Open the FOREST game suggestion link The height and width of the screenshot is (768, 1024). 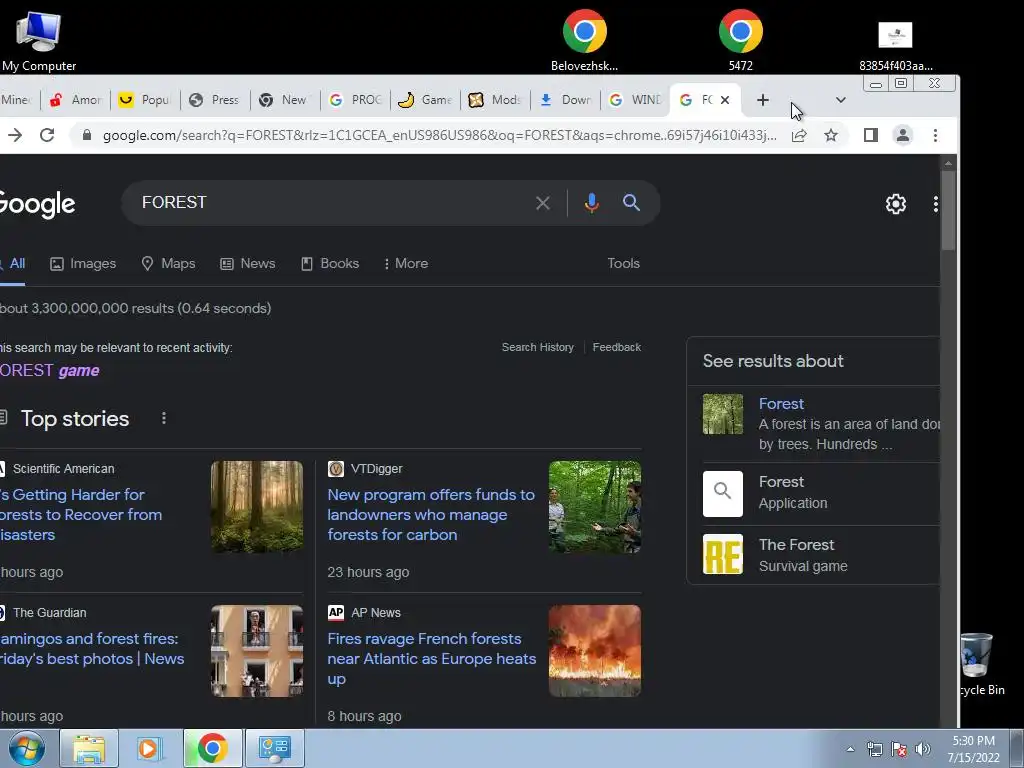[x=50, y=370]
